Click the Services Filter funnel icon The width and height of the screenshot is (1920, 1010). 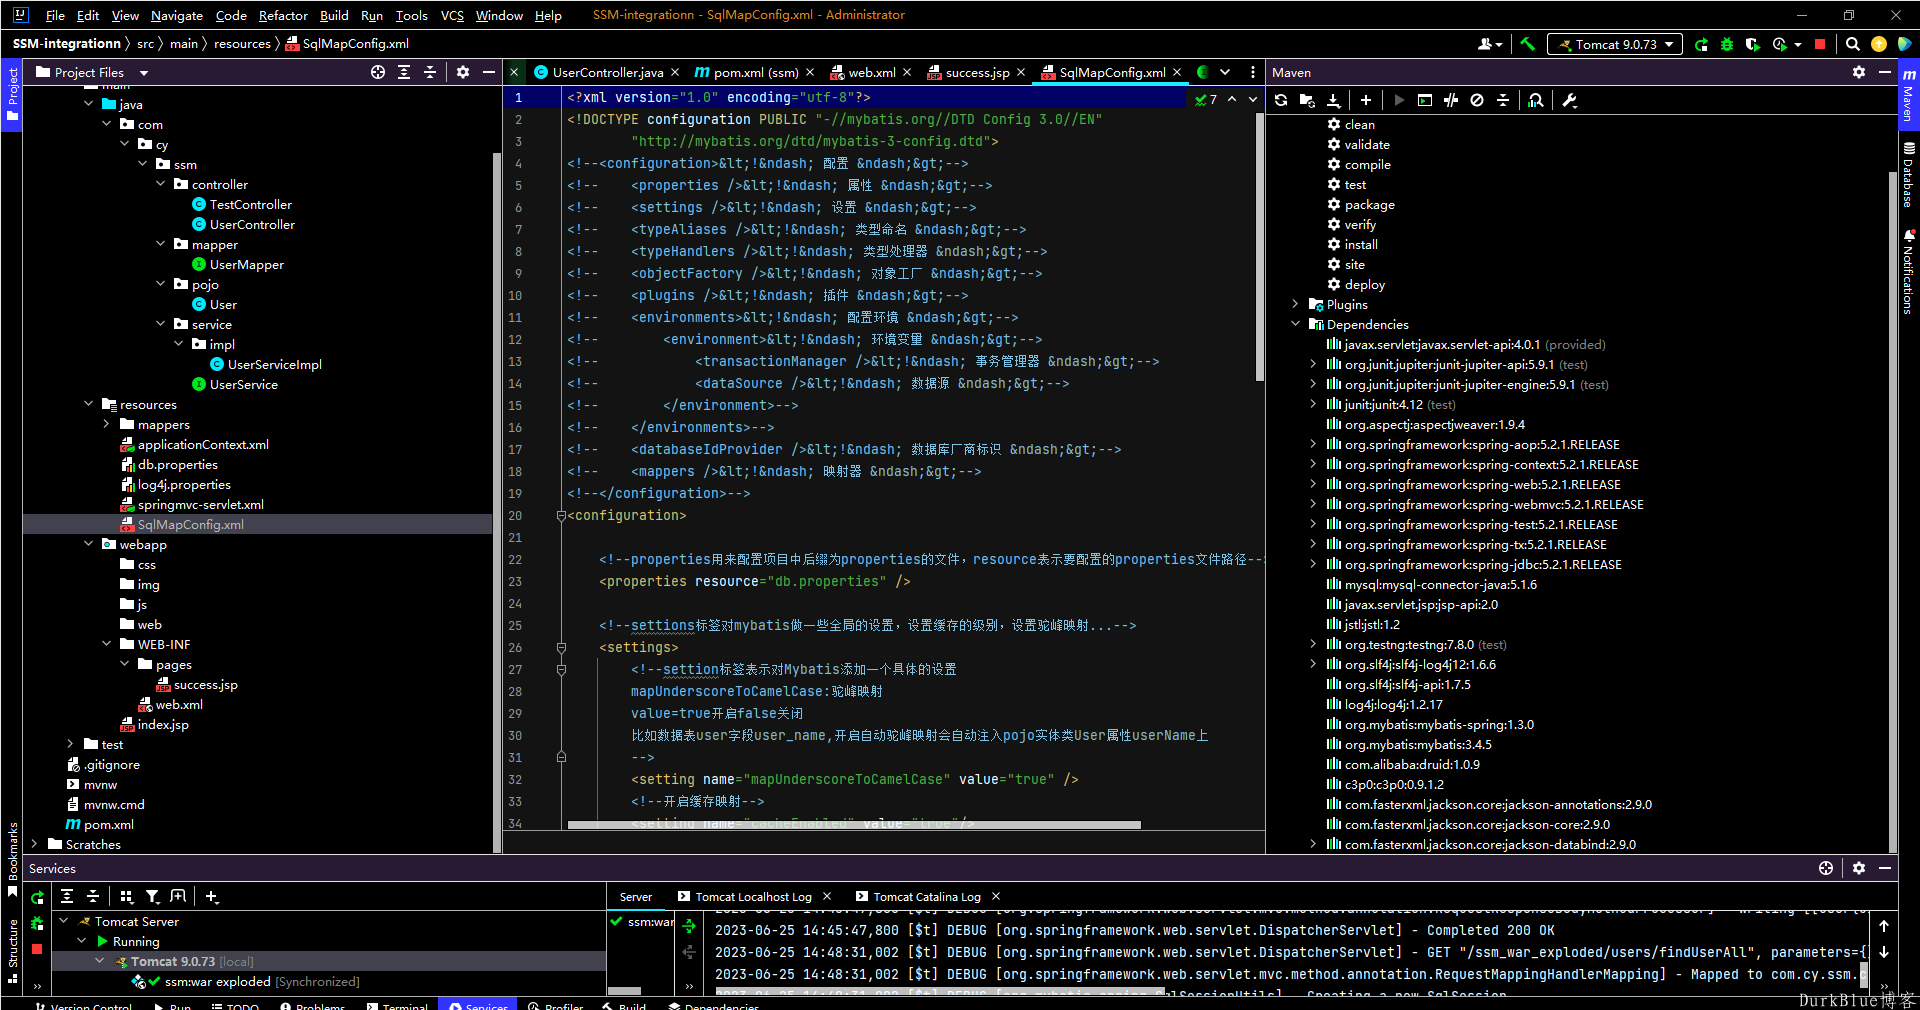(152, 897)
